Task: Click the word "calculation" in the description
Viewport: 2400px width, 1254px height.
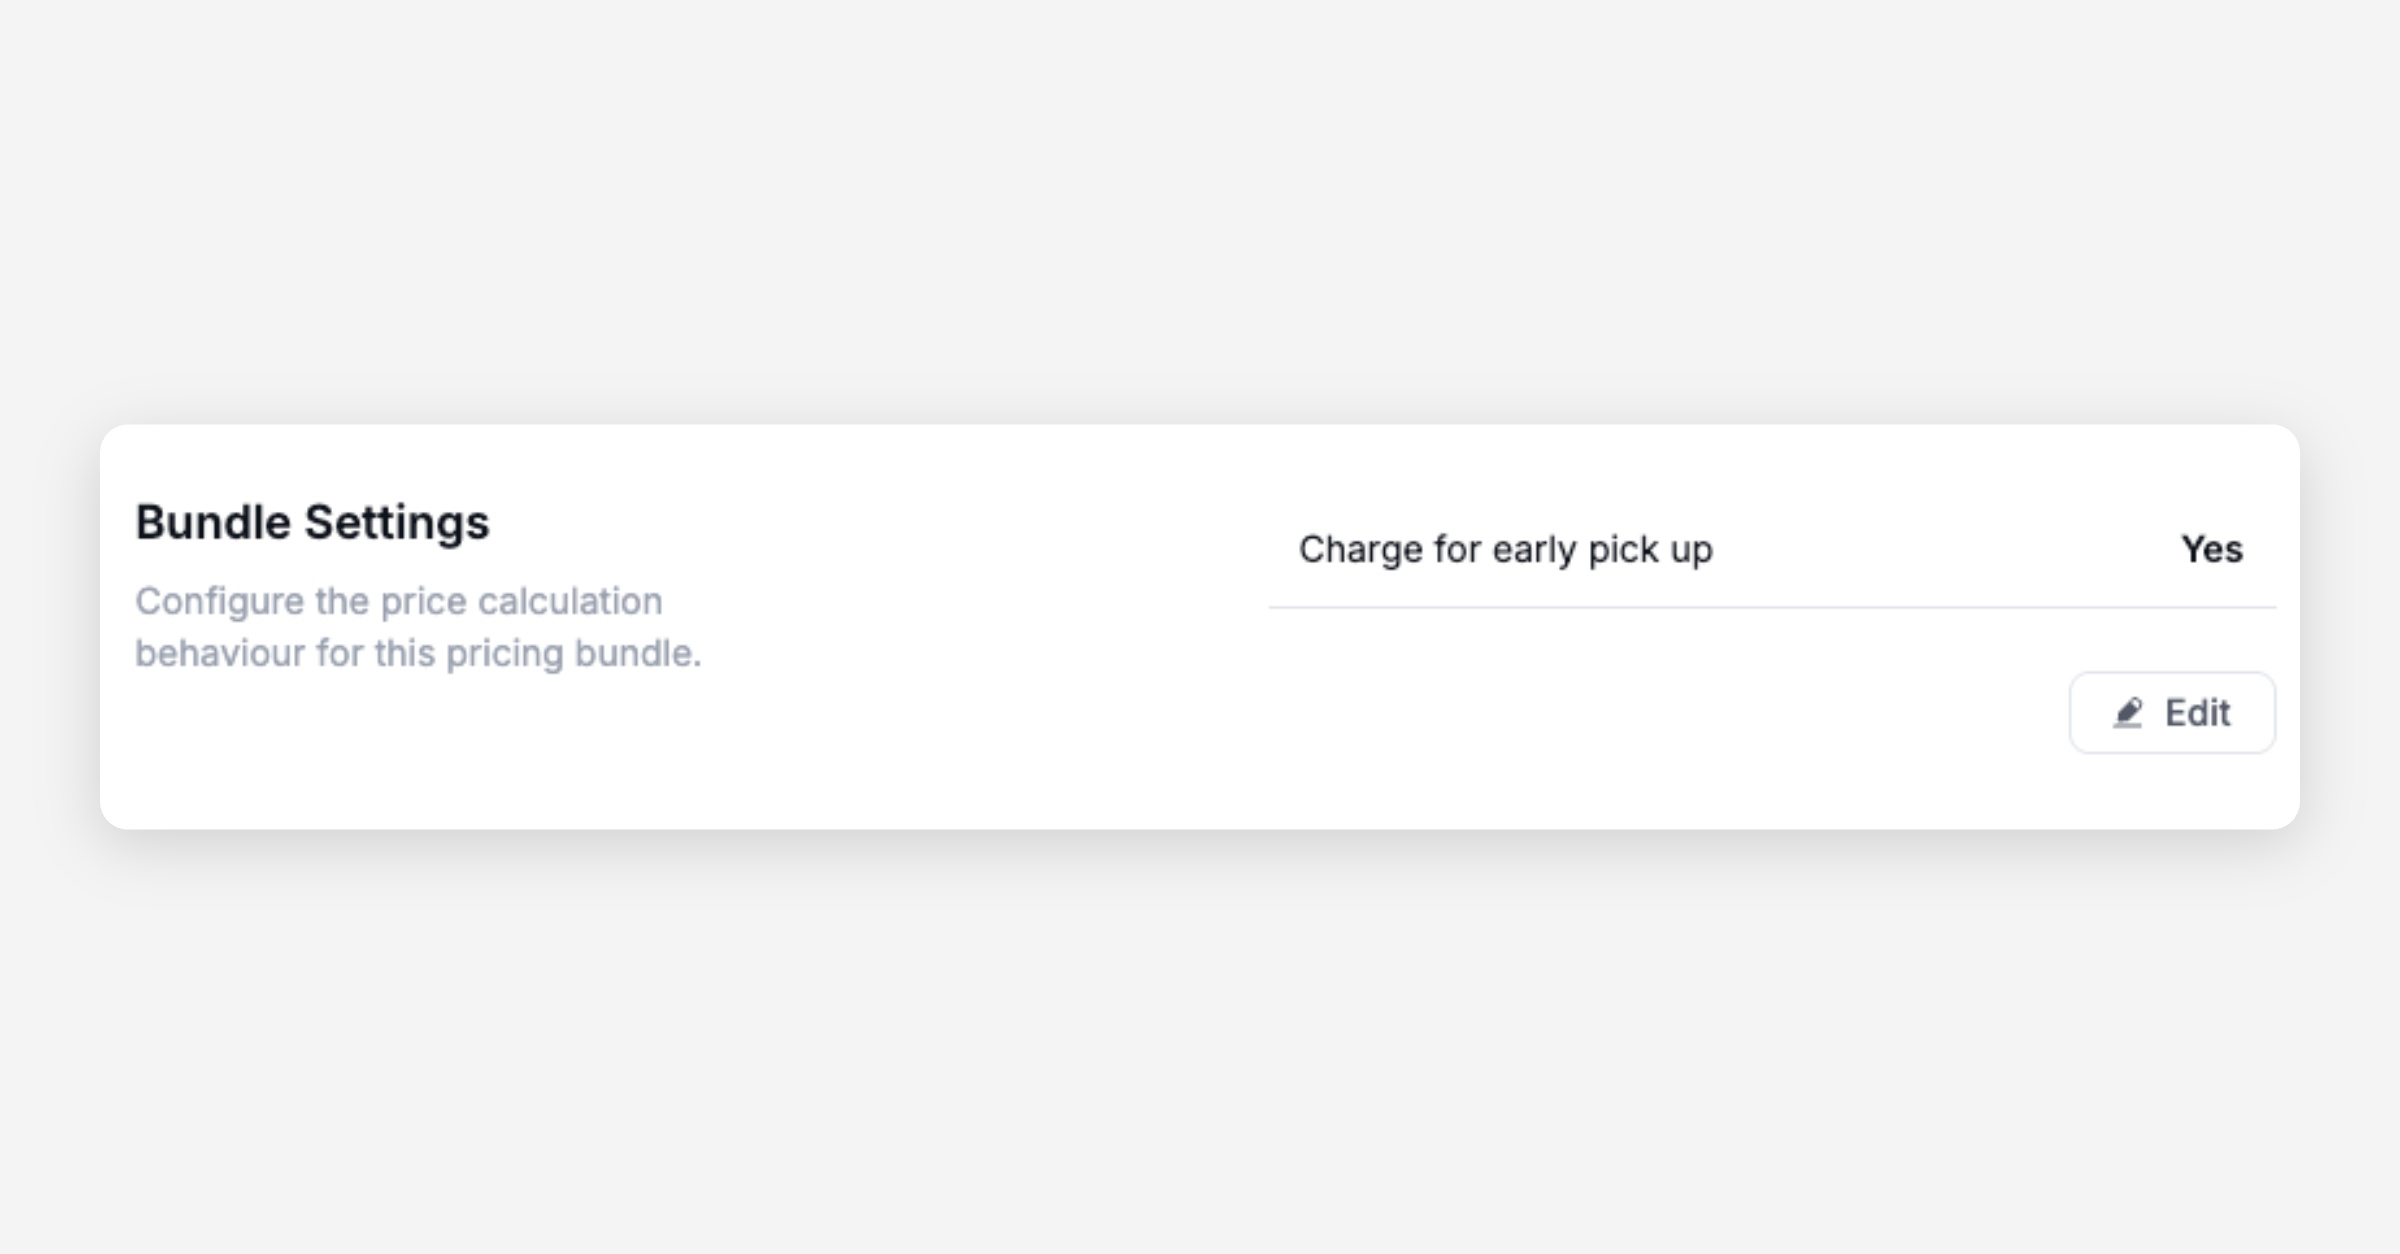Action: (x=570, y=601)
